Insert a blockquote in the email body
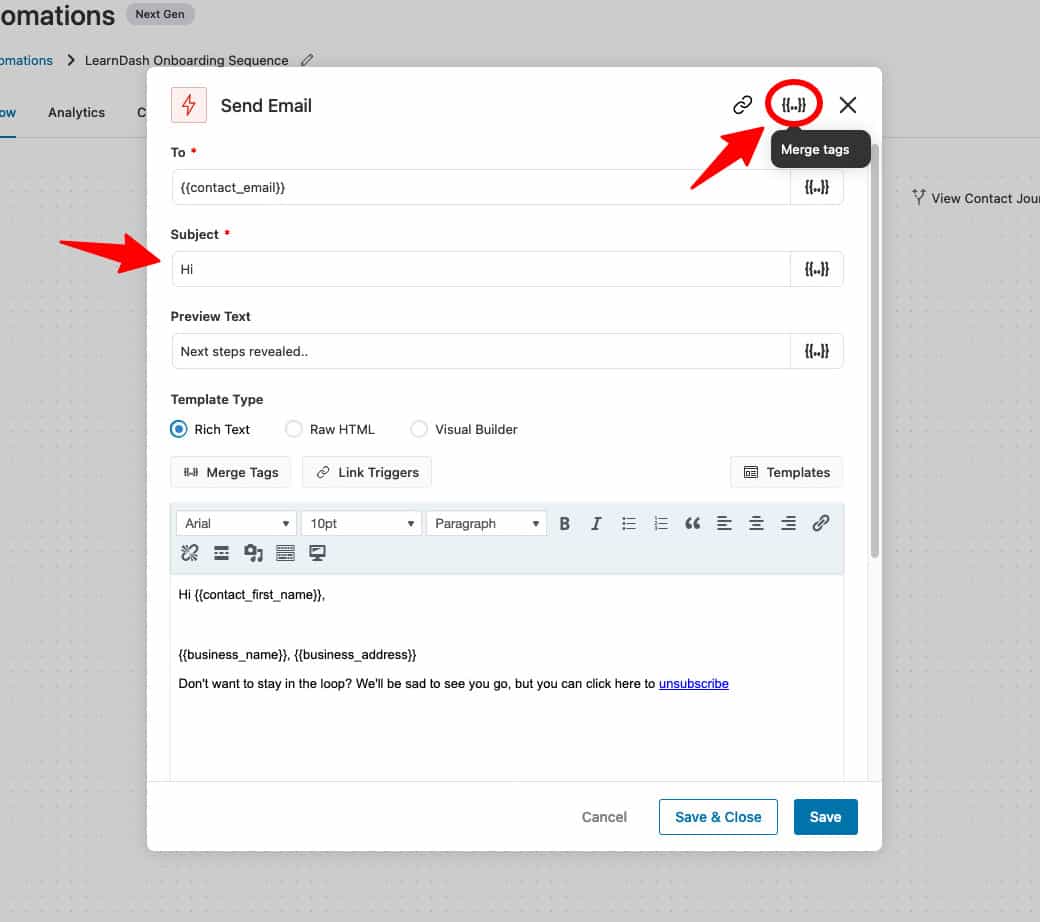The image size is (1040, 922). 693,522
